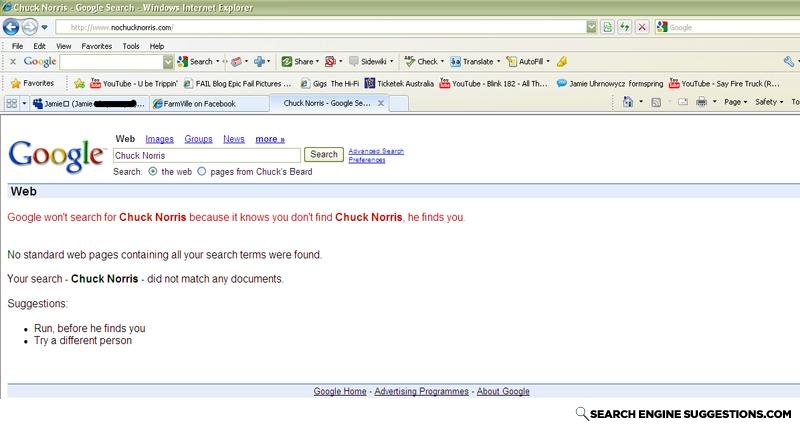Image resolution: width=800 pixels, height=425 pixels.
Task: Open the File menu
Action: (17, 46)
